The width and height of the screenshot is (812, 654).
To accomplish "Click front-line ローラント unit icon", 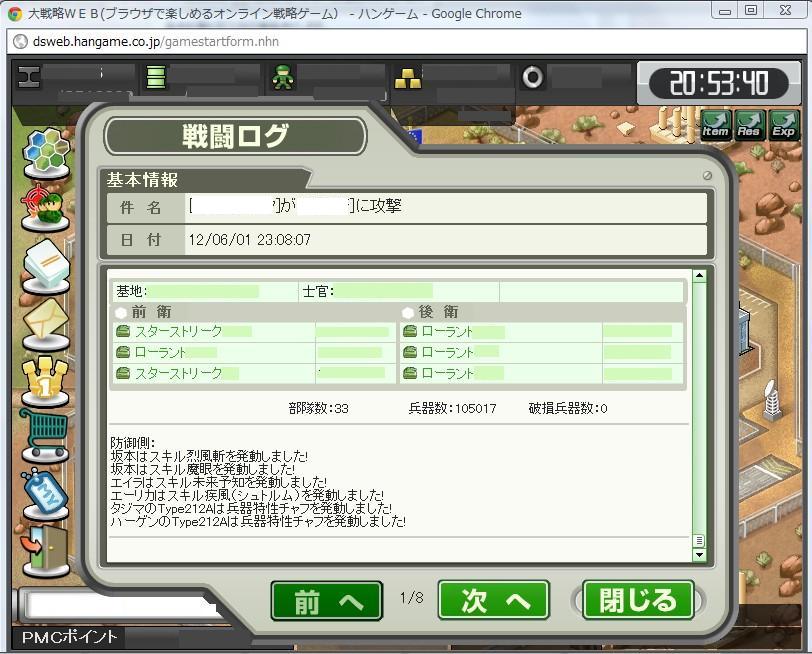I will click(x=123, y=352).
